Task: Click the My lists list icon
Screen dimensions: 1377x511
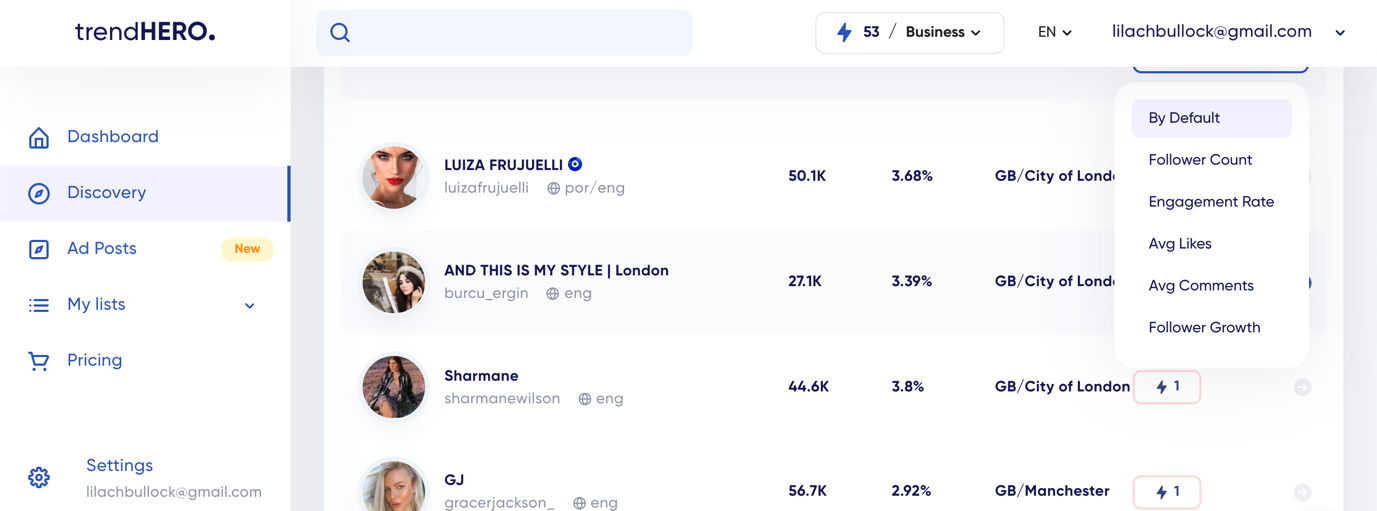Action: click(39, 305)
